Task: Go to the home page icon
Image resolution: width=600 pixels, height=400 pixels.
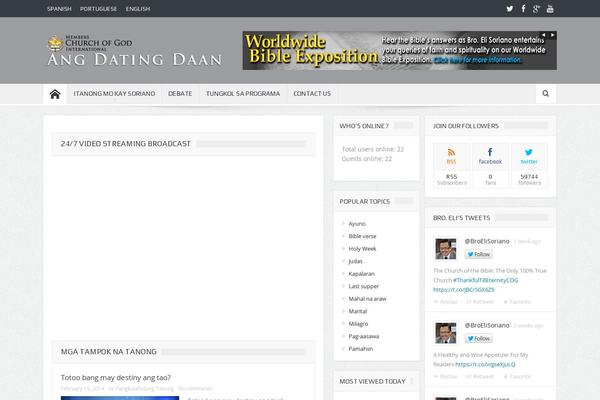Action: point(55,94)
